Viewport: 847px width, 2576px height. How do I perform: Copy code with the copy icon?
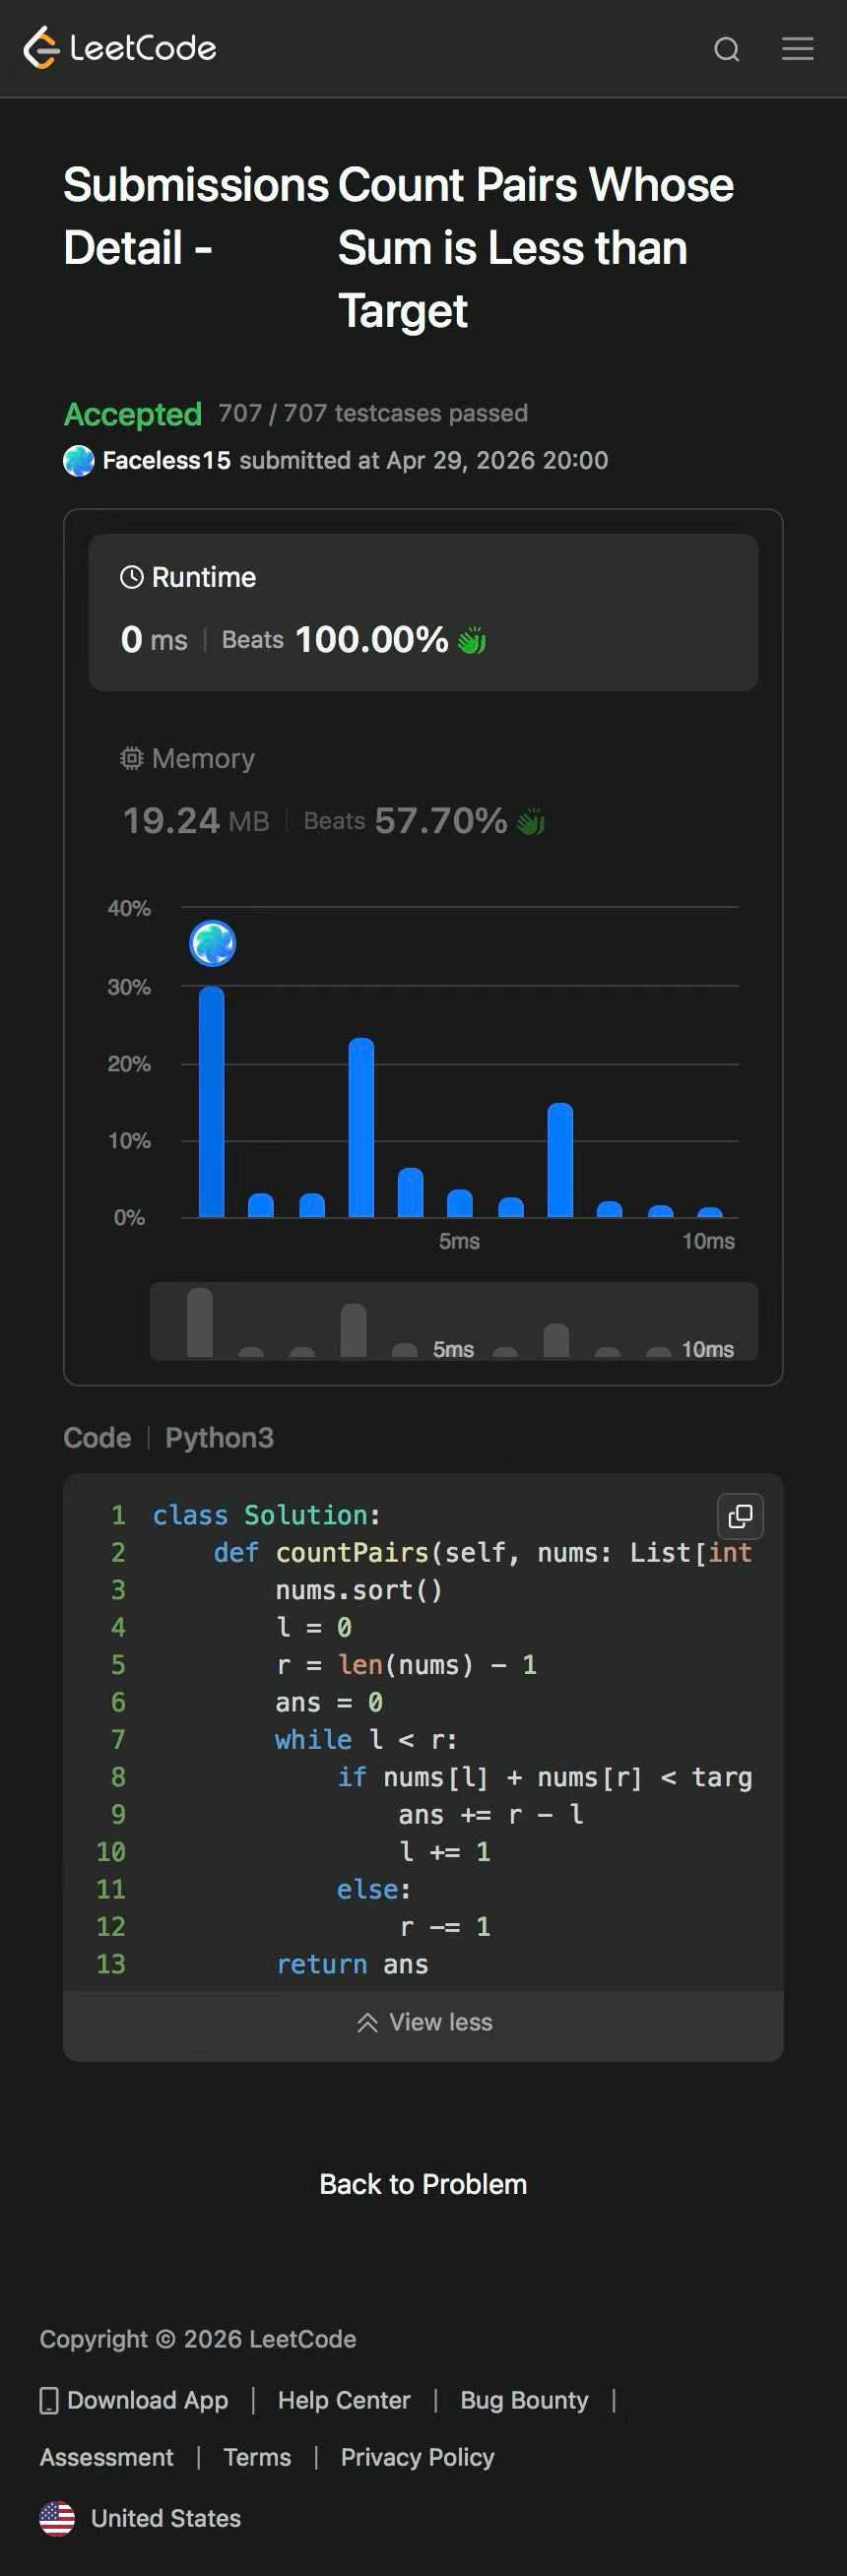[741, 1516]
